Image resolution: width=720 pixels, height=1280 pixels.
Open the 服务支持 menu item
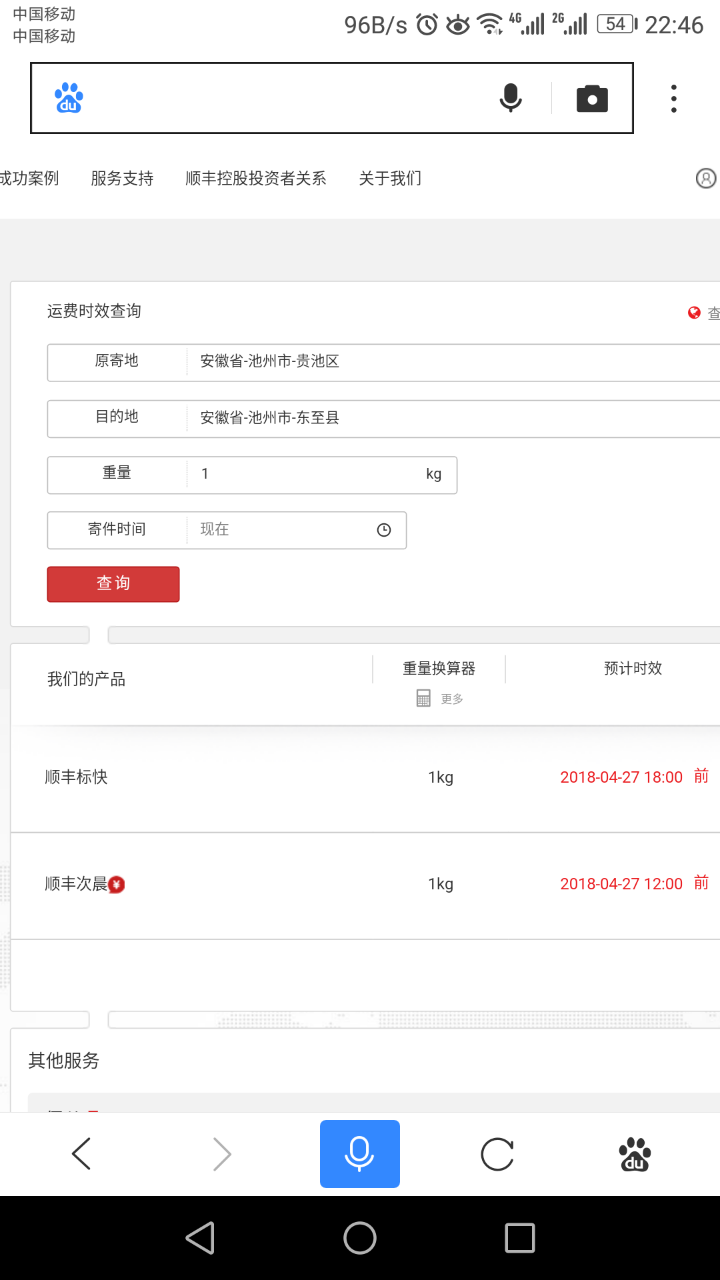click(x=122, y=179)
